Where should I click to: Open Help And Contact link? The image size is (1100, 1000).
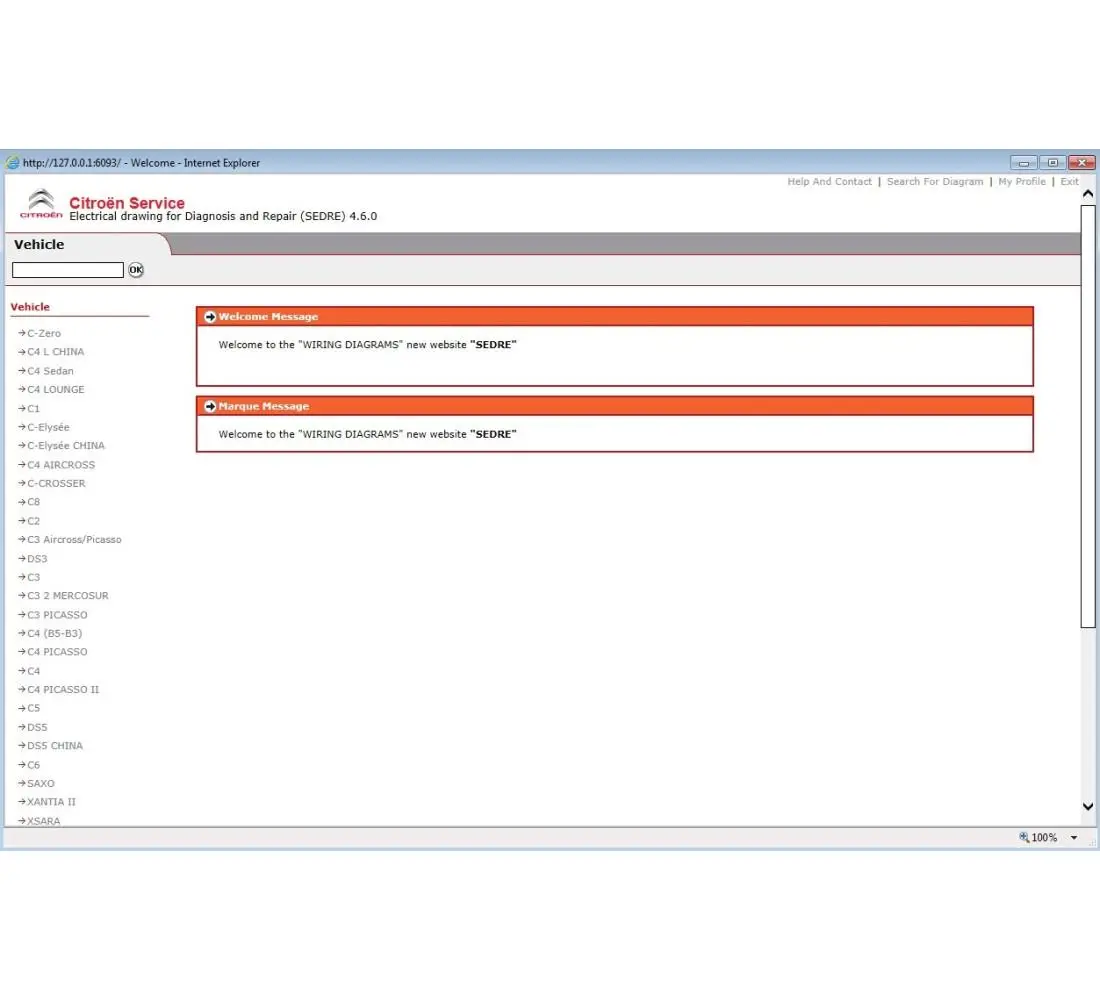point(829,181)
